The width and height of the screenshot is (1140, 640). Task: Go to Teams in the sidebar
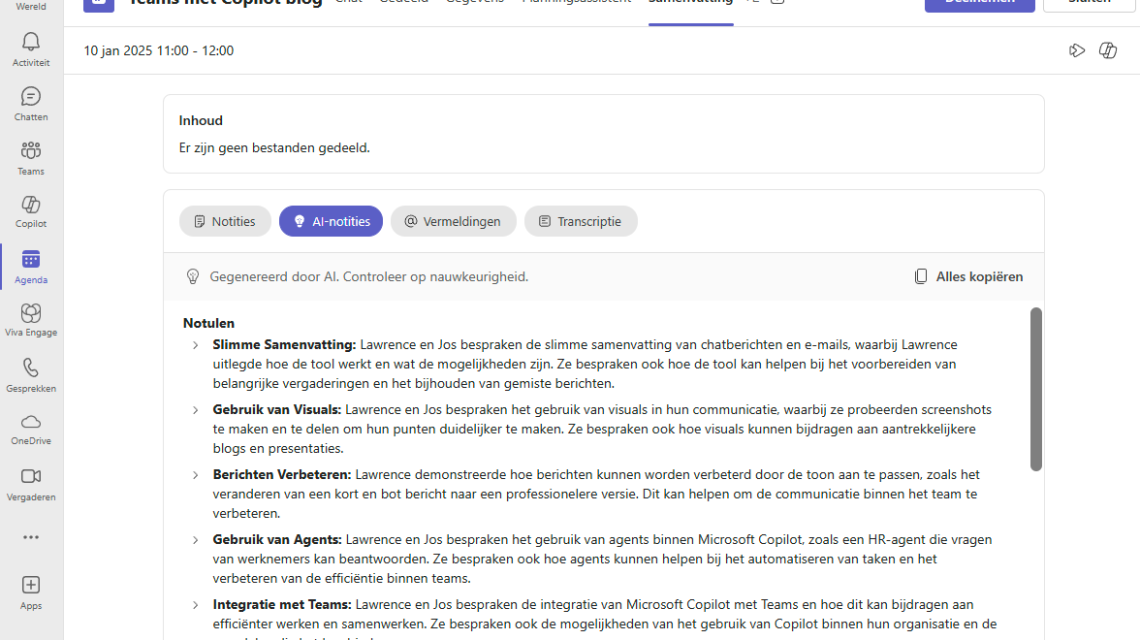click(x=31, y=157)
